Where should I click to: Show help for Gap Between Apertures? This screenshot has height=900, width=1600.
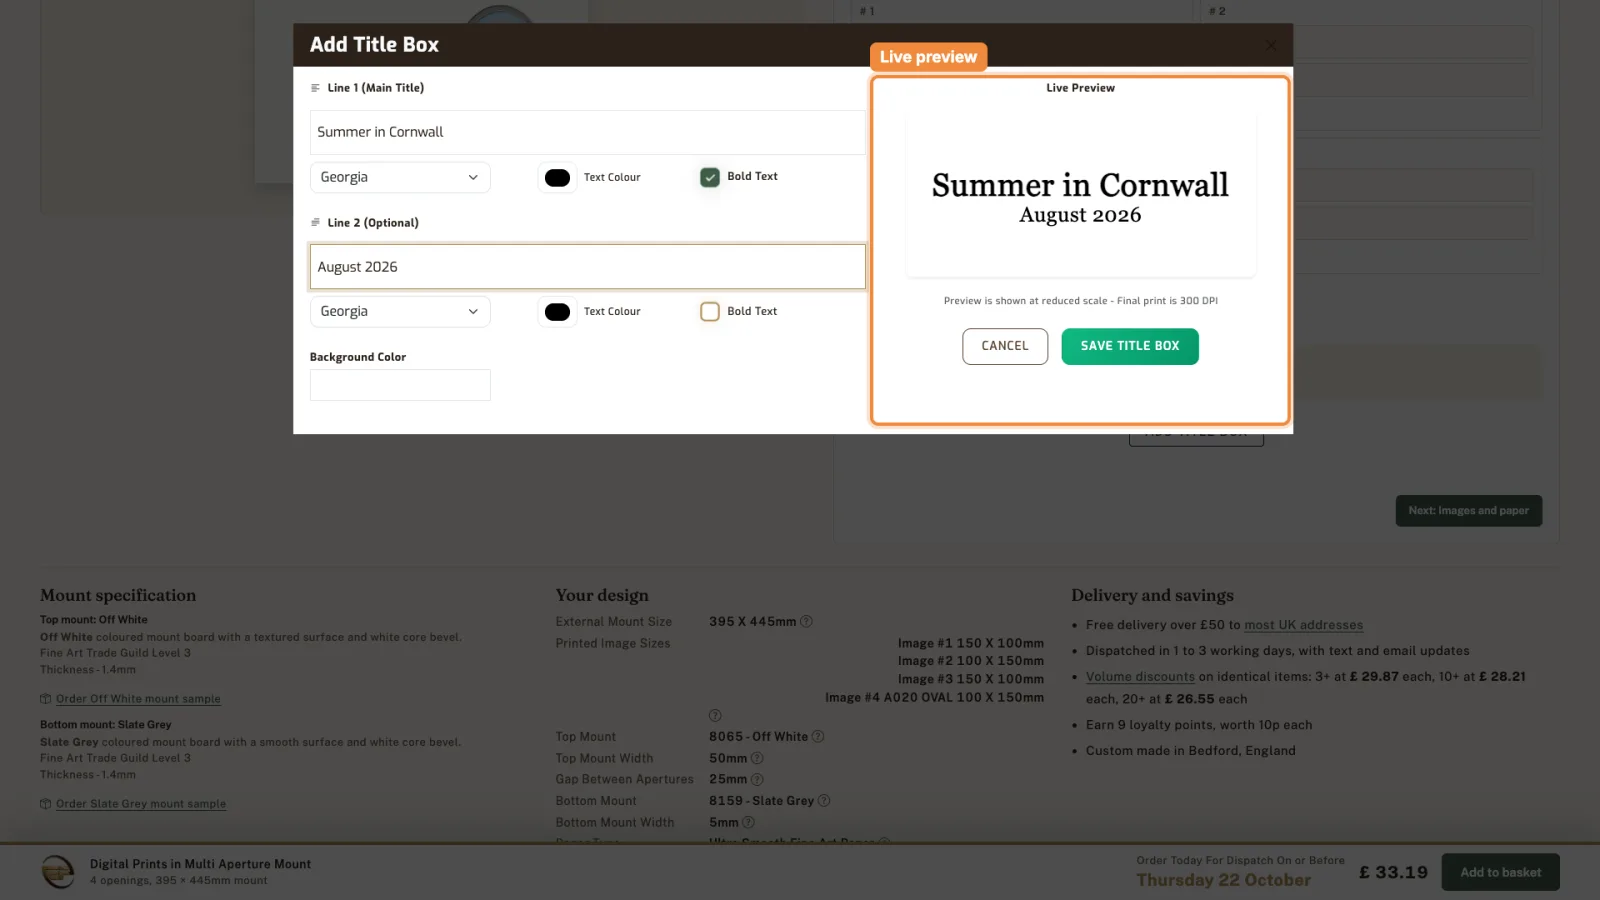click(x=757, y=780)
